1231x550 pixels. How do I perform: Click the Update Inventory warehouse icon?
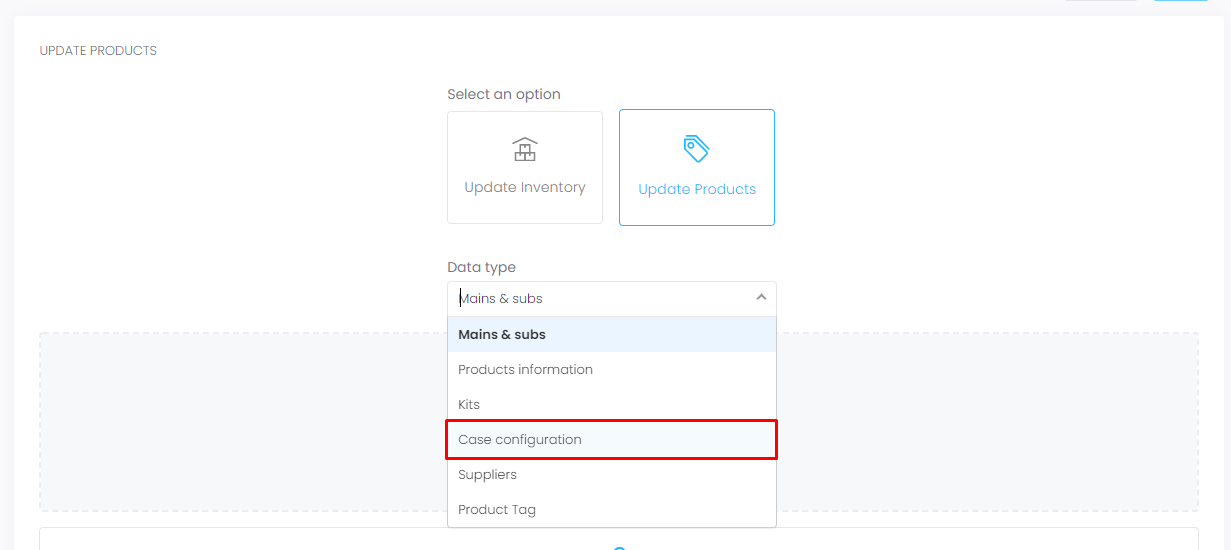pos(525,150)
